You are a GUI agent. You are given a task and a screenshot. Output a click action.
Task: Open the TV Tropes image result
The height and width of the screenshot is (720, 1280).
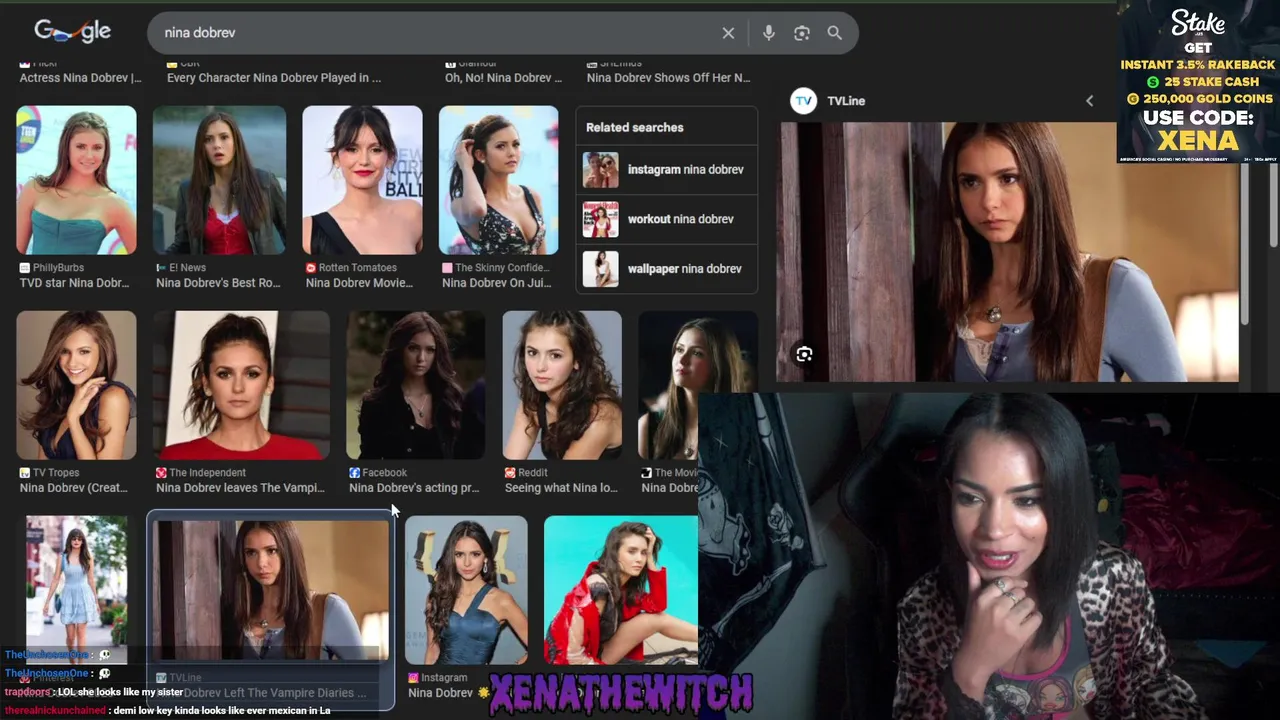(x=76, y=385)
